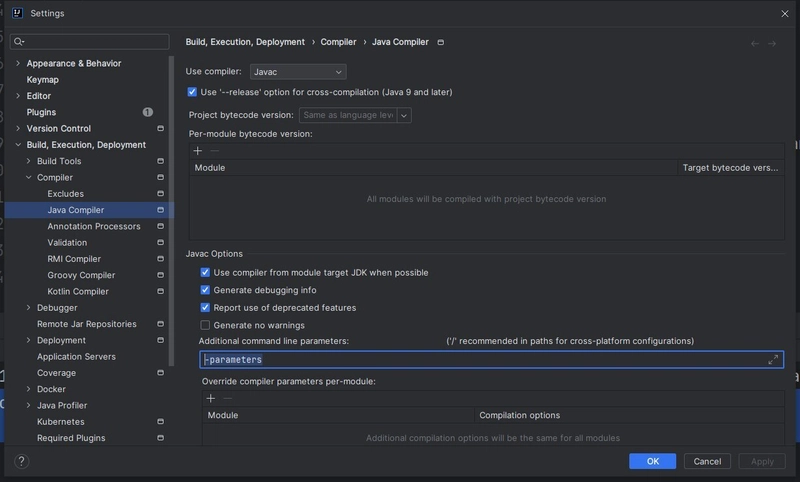
Task: Open the Use compiler Javac dropdown
Action: (298, 72)
